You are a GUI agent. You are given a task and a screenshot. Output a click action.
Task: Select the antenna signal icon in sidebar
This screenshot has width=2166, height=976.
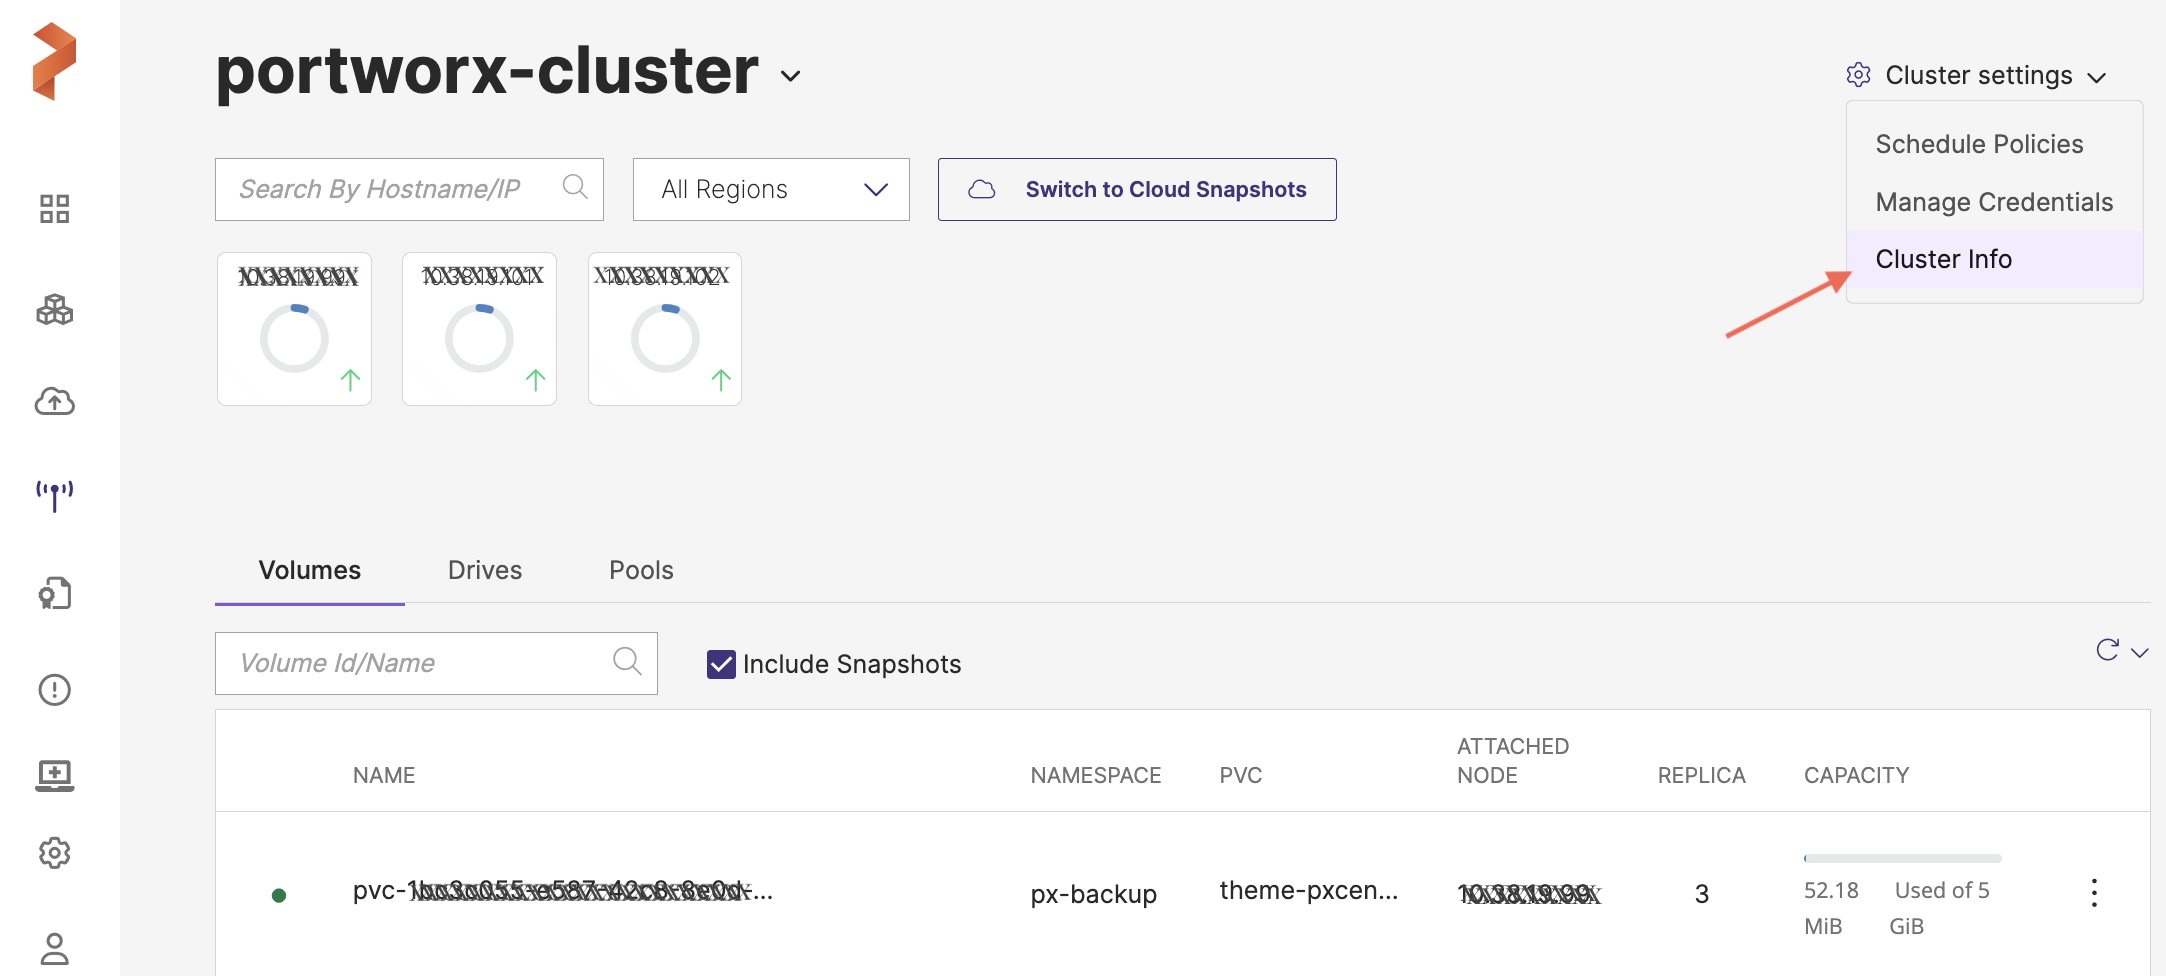tap(54, 494)
